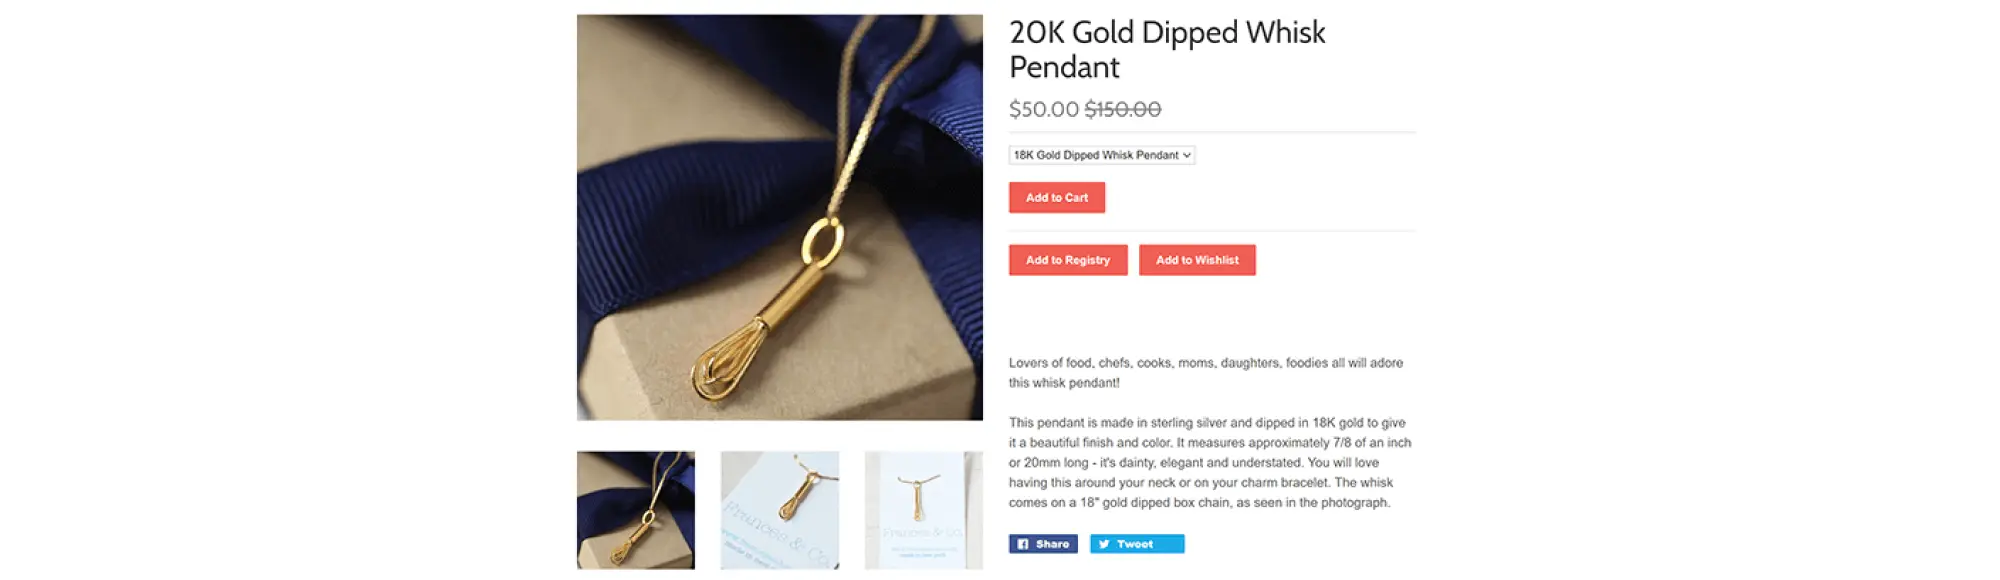
Task: Add pendant to the registry
Action: click(1068, 260)
